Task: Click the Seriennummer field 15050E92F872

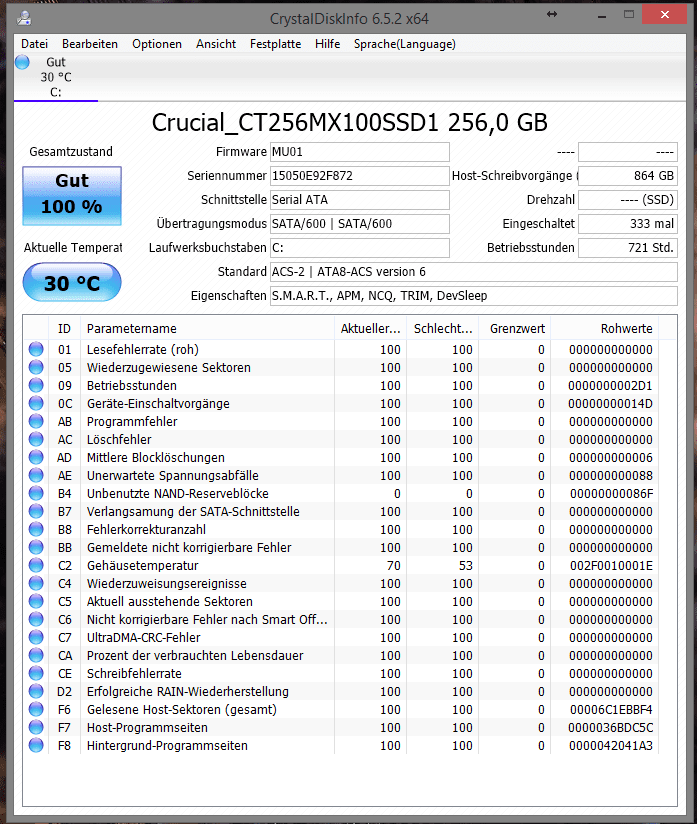Action: pos(360,176)
